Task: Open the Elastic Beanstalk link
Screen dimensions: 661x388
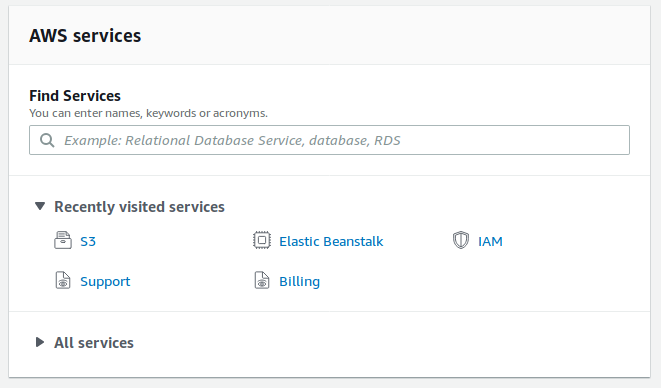Action: (331, 241)
